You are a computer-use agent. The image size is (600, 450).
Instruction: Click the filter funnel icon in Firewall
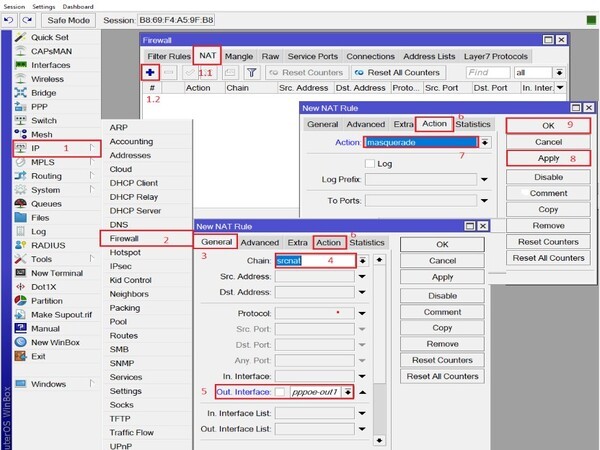pyautogui.click(x=251, y=72)
